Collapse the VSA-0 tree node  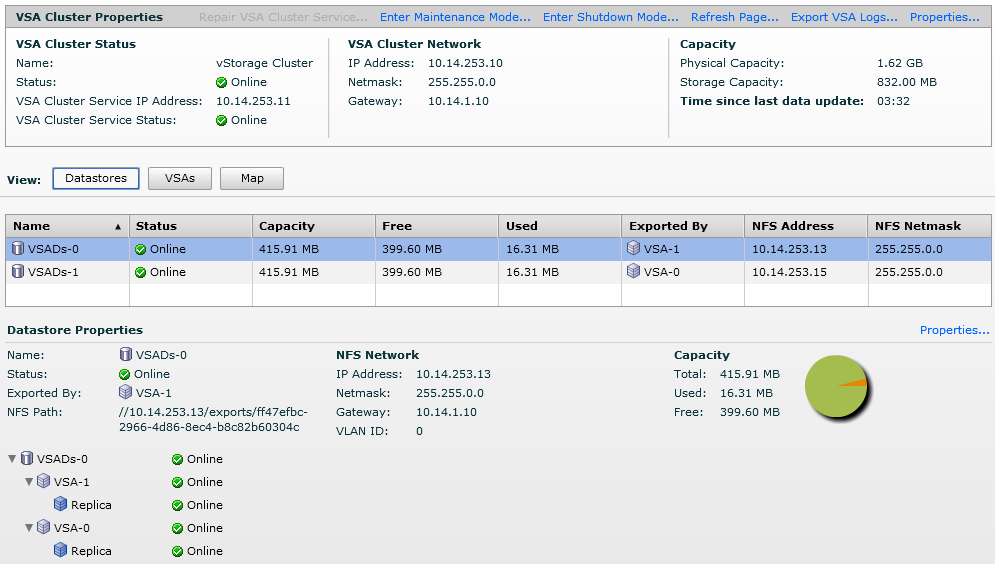(29, 527)
